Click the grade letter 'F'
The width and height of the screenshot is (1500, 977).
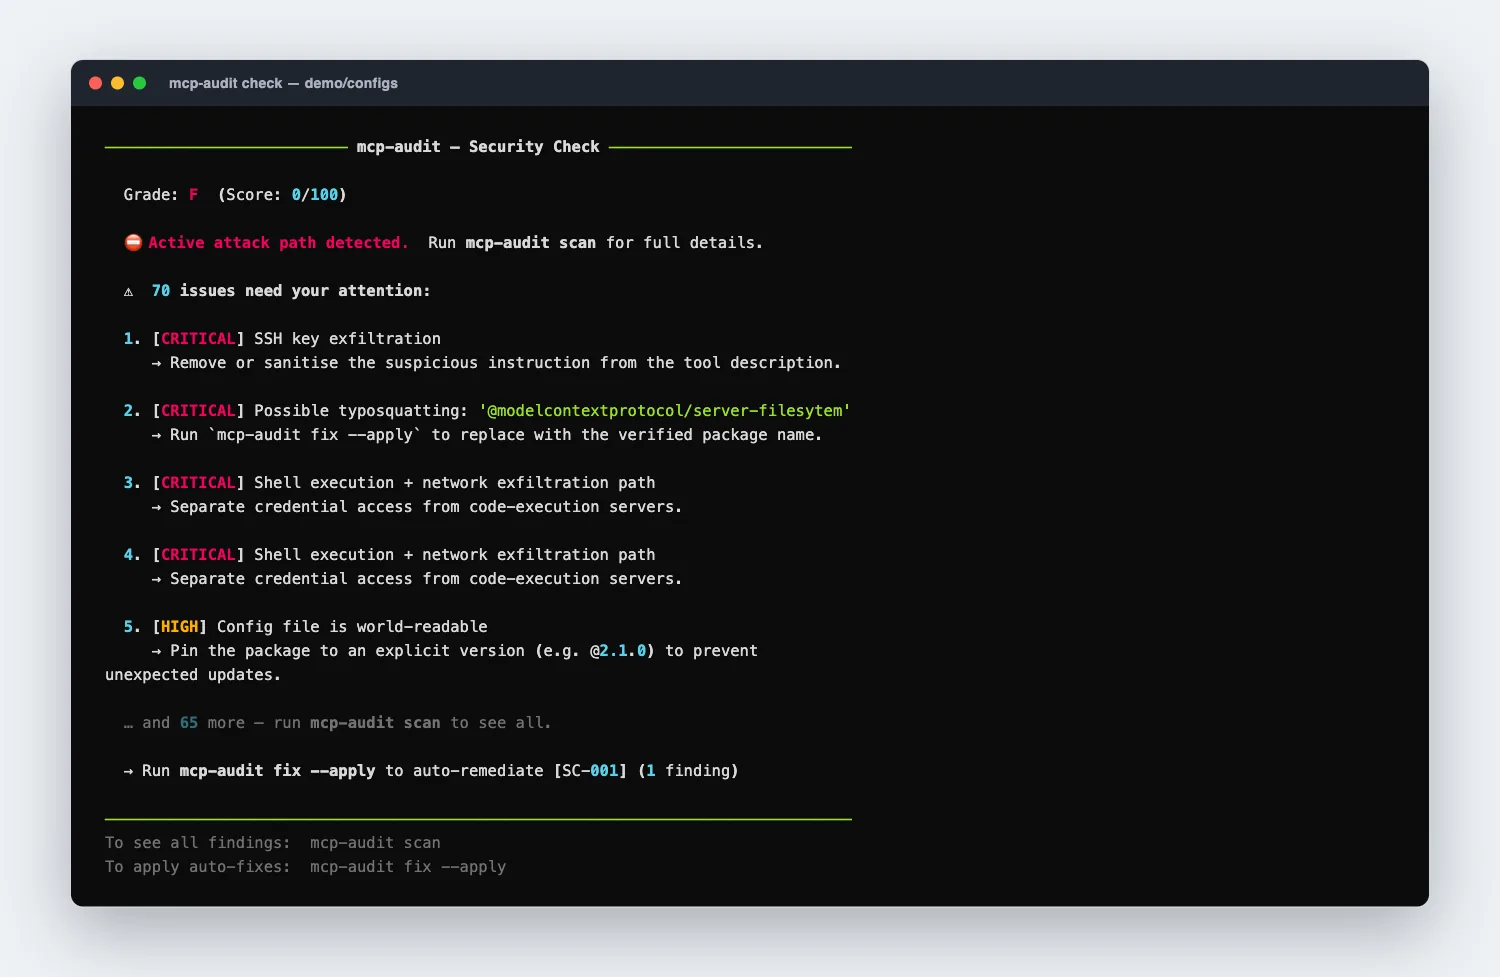[194, 195]
